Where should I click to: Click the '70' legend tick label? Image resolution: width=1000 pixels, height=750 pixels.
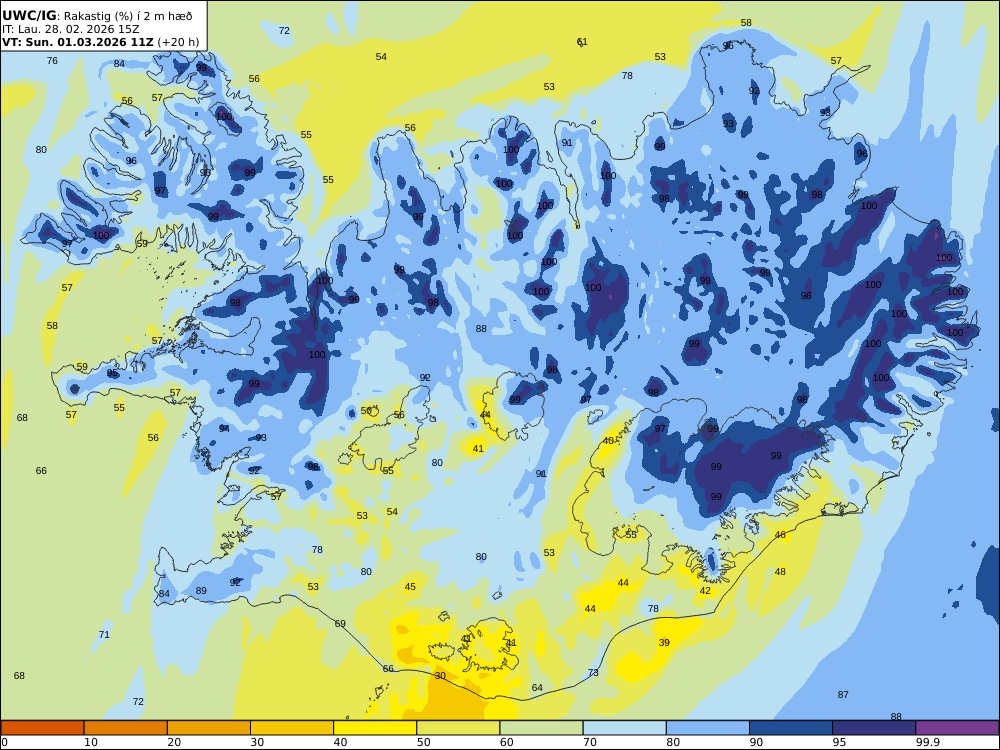point(590,742)
